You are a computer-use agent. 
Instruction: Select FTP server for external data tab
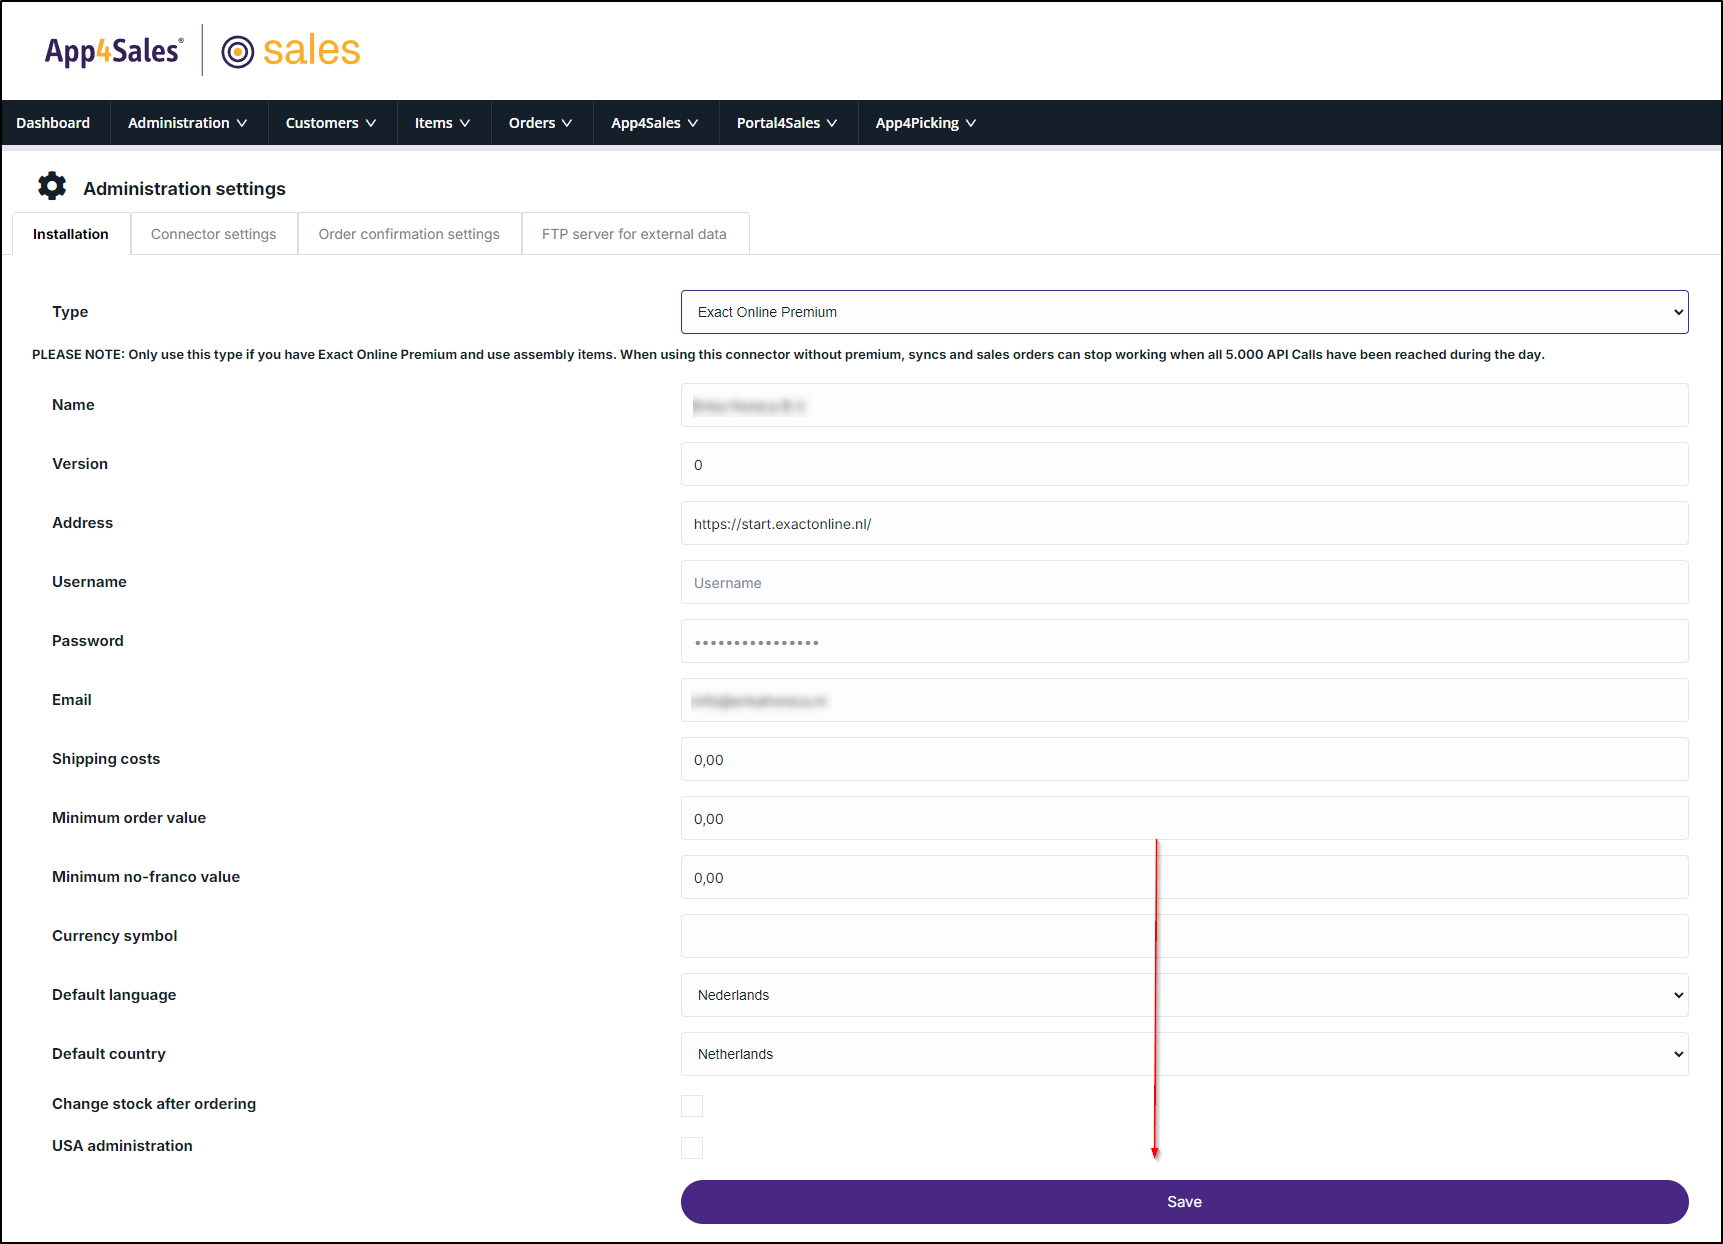[634, 234]
